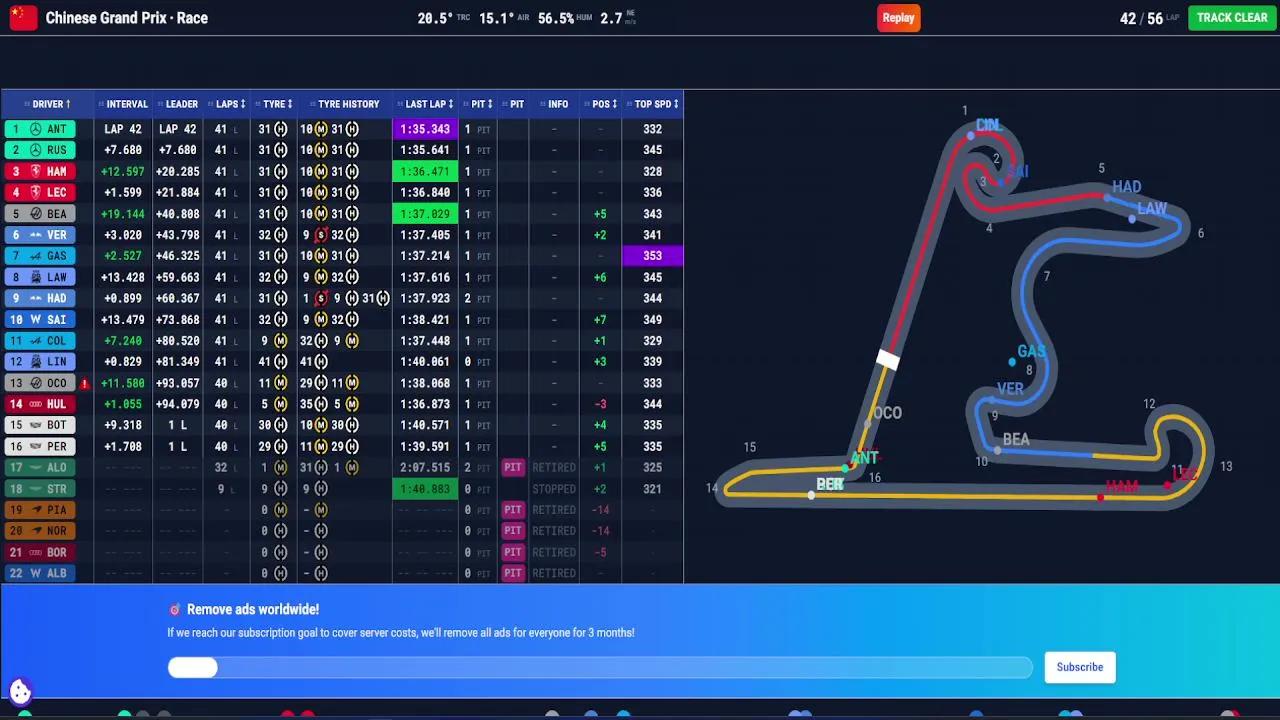Select the Ferrari logo beside HAM

pos(35,171)
